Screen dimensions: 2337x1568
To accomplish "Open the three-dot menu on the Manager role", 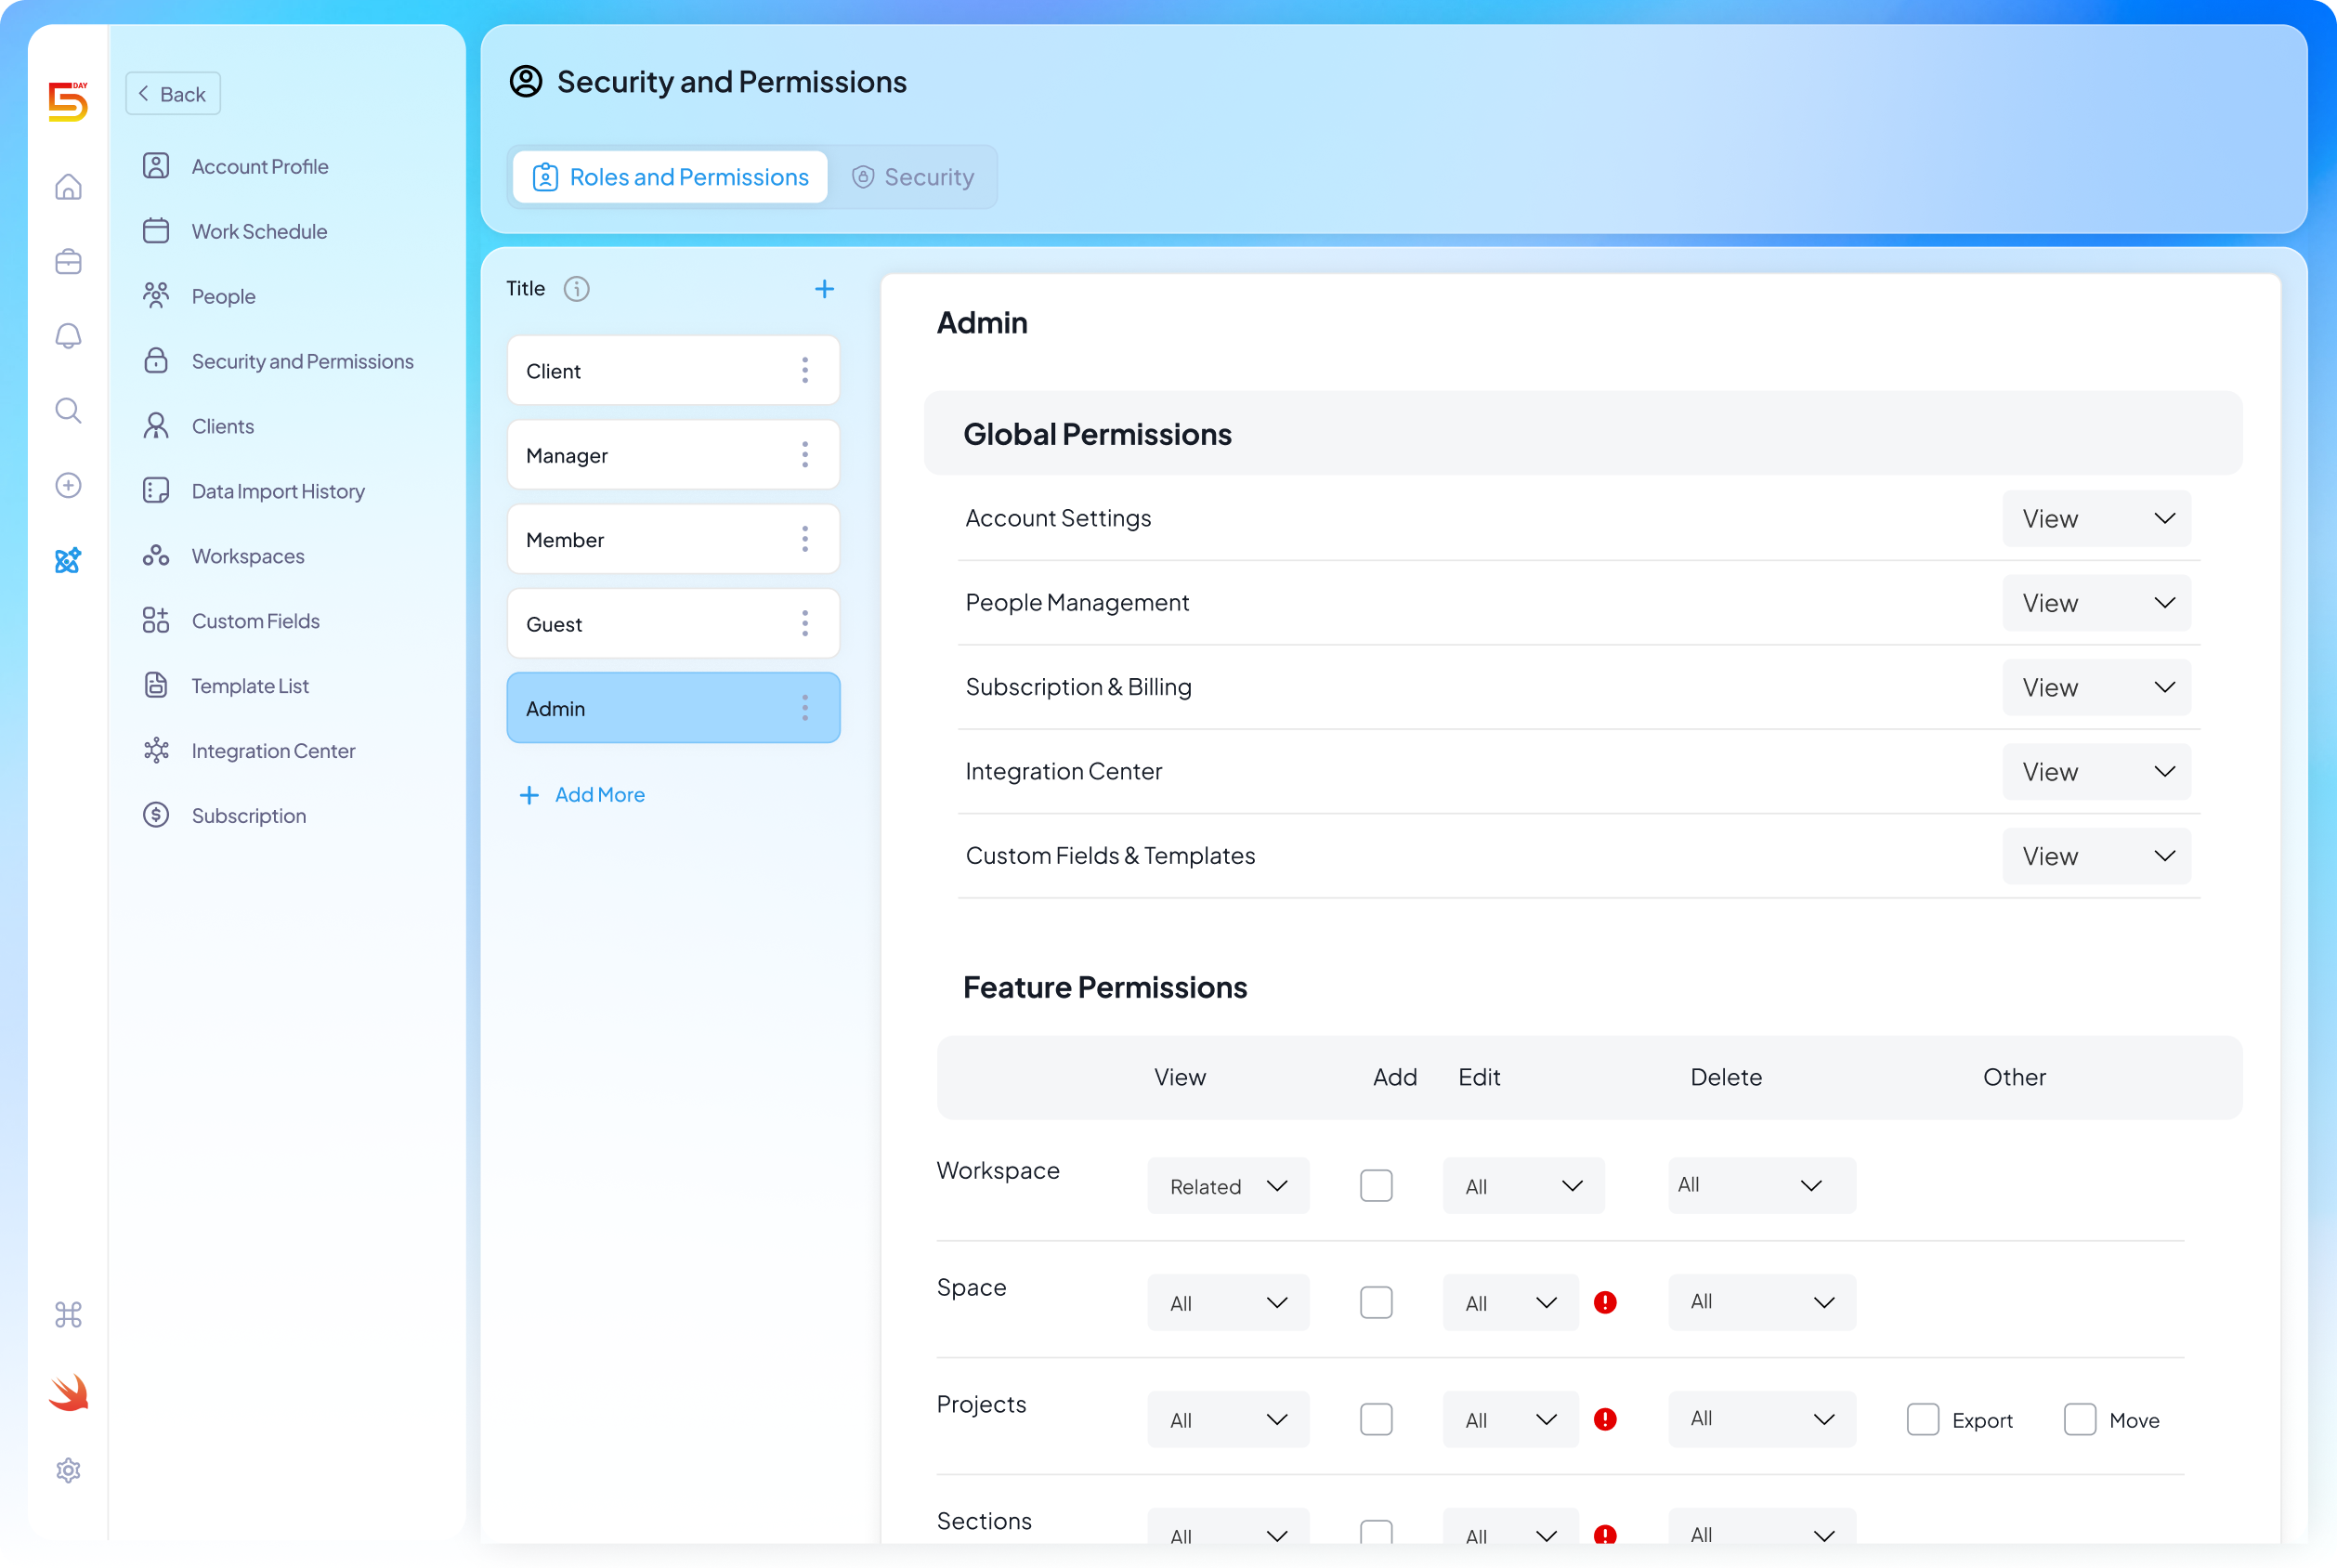I will pyautogui.click(x=805, y=454).
